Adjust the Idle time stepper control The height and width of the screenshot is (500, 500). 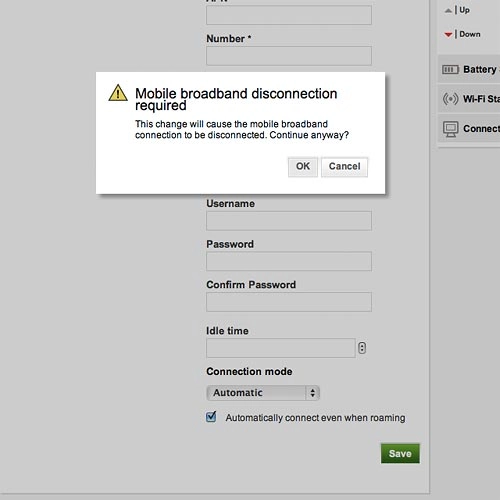pos(362,348)
